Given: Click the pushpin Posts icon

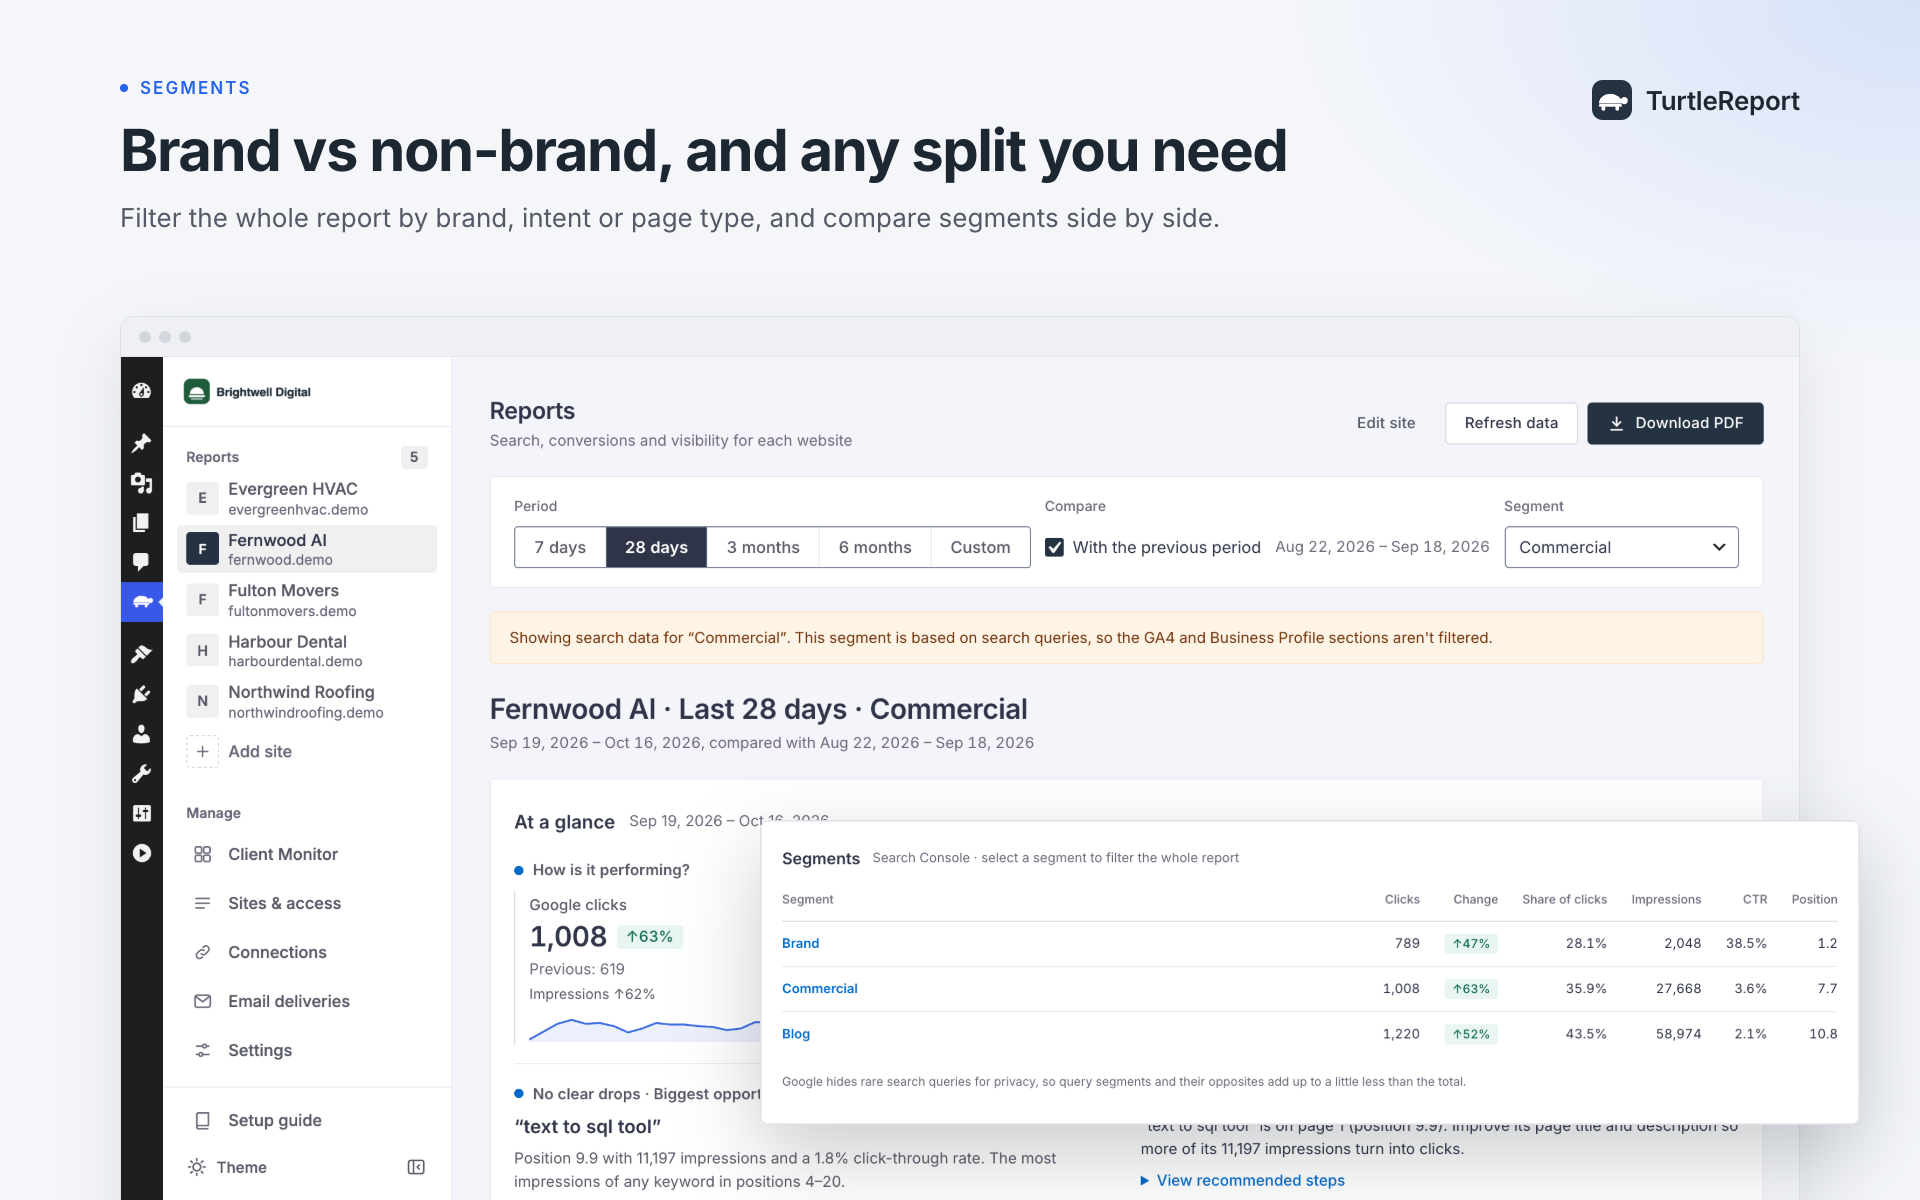Looking at the screenshot, I should tap(141, 442).
